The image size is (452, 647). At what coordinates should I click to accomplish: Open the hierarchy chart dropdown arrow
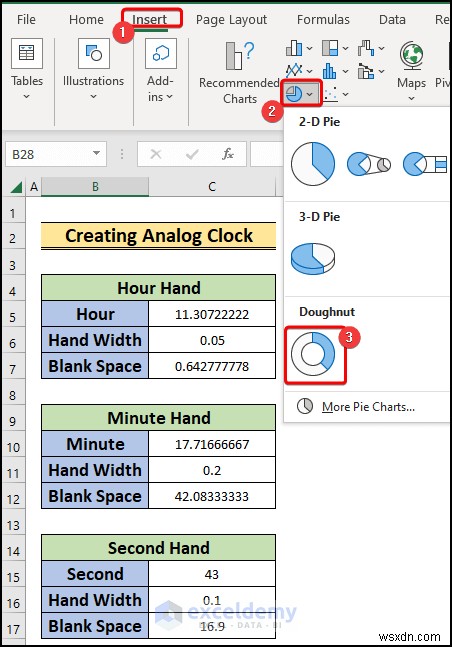[x=345, y=49]
